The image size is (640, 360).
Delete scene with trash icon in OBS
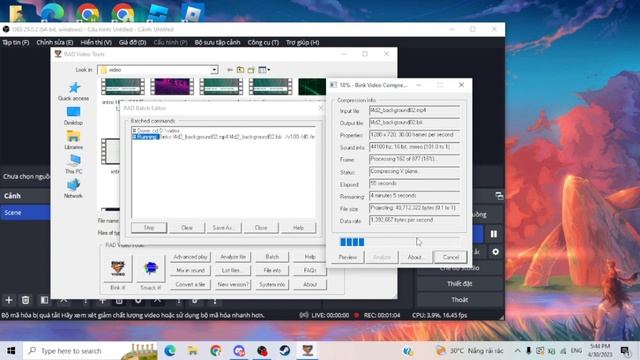[25, 300]
